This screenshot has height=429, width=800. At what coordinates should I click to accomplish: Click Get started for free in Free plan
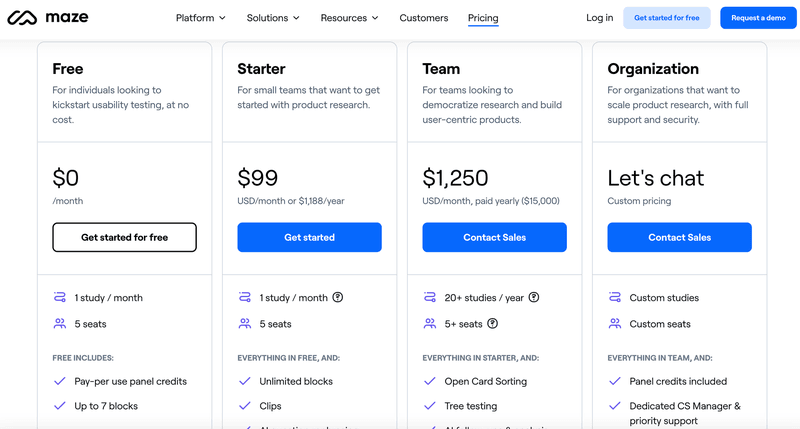124,237
